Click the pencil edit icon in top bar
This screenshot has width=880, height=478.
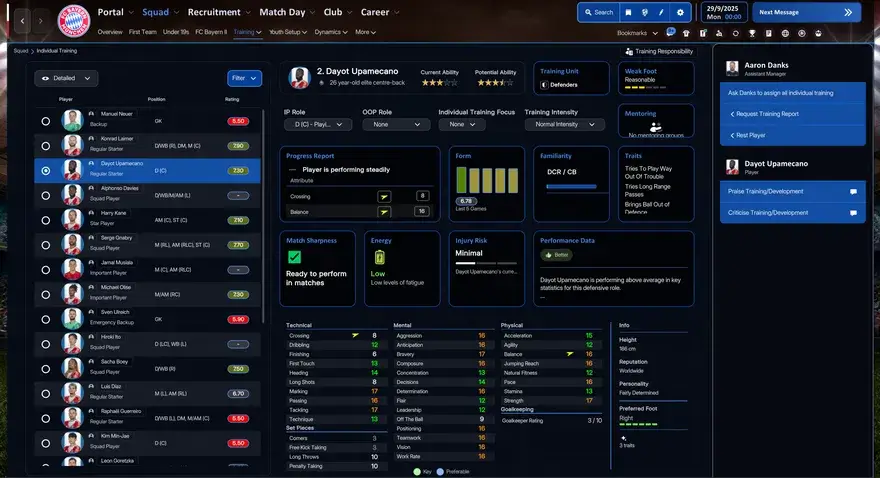[x=661, y=12]
